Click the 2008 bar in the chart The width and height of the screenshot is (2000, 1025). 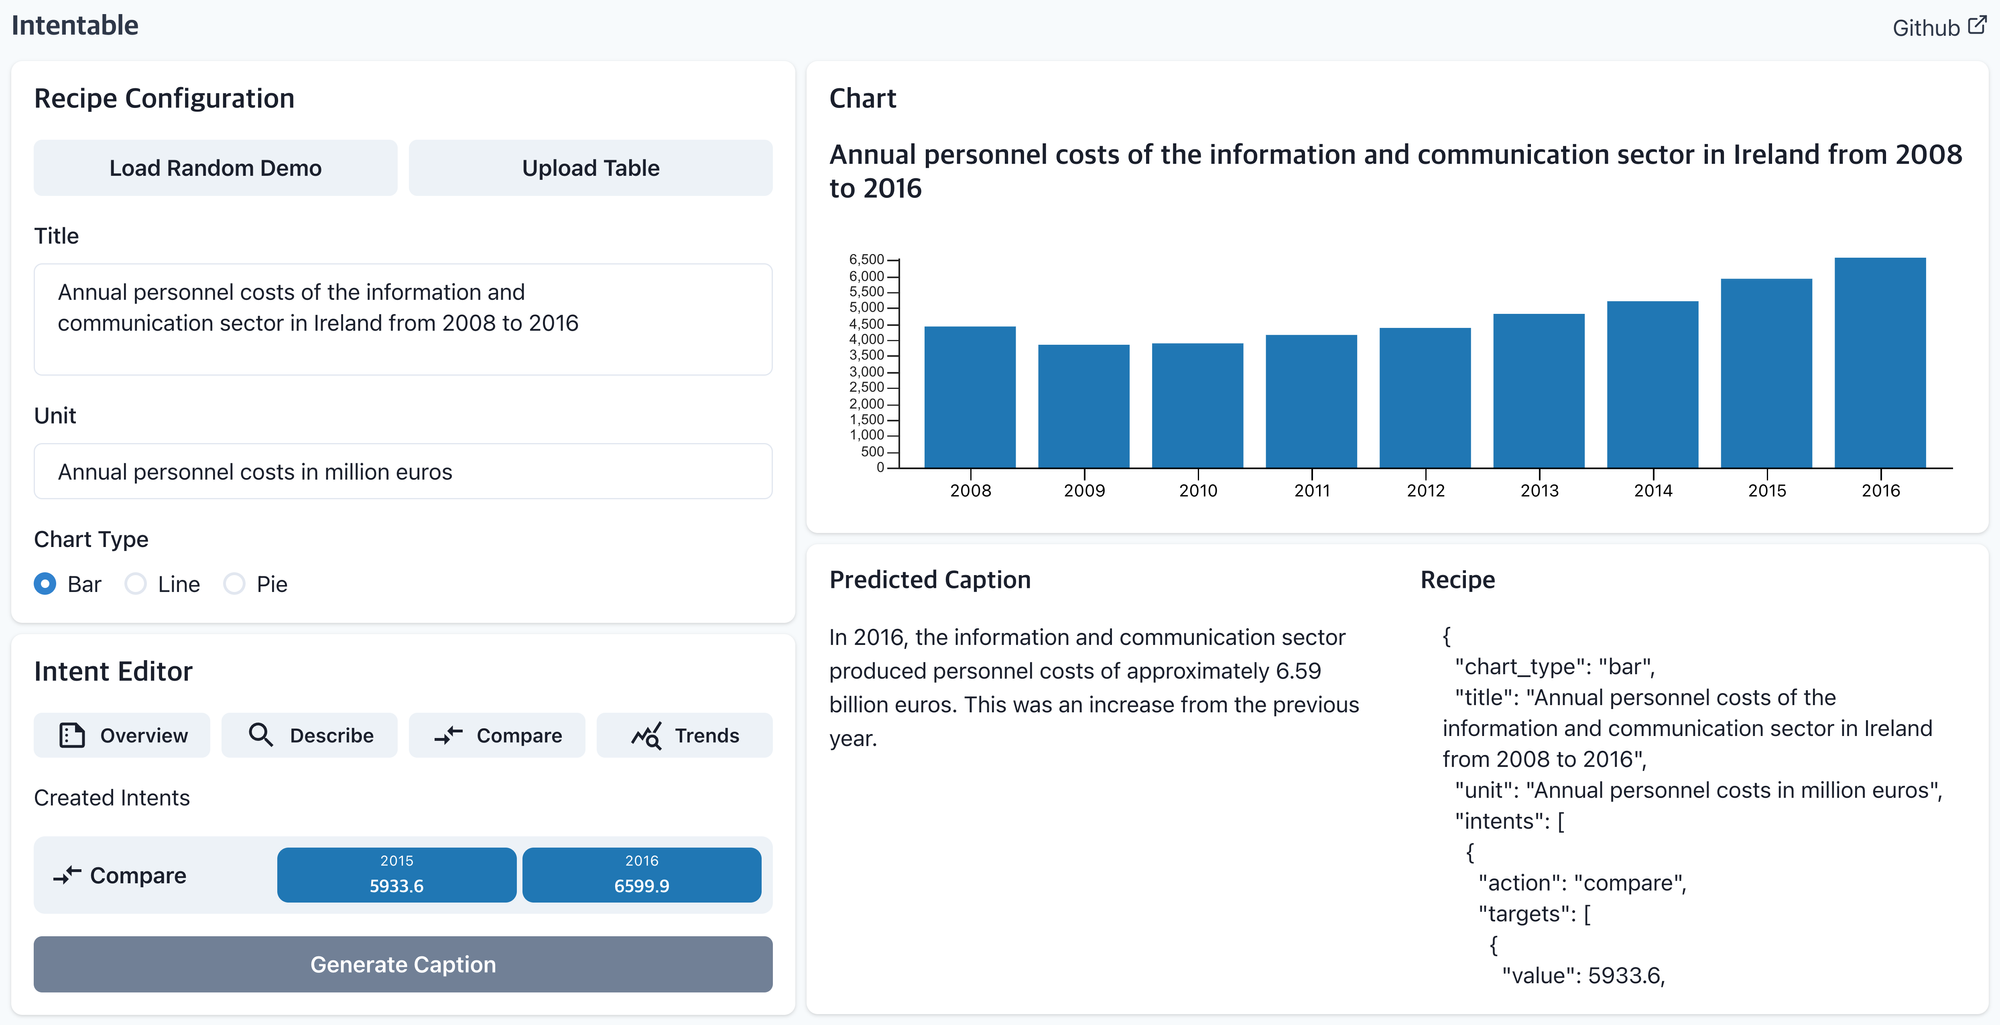tap(970, 397)
